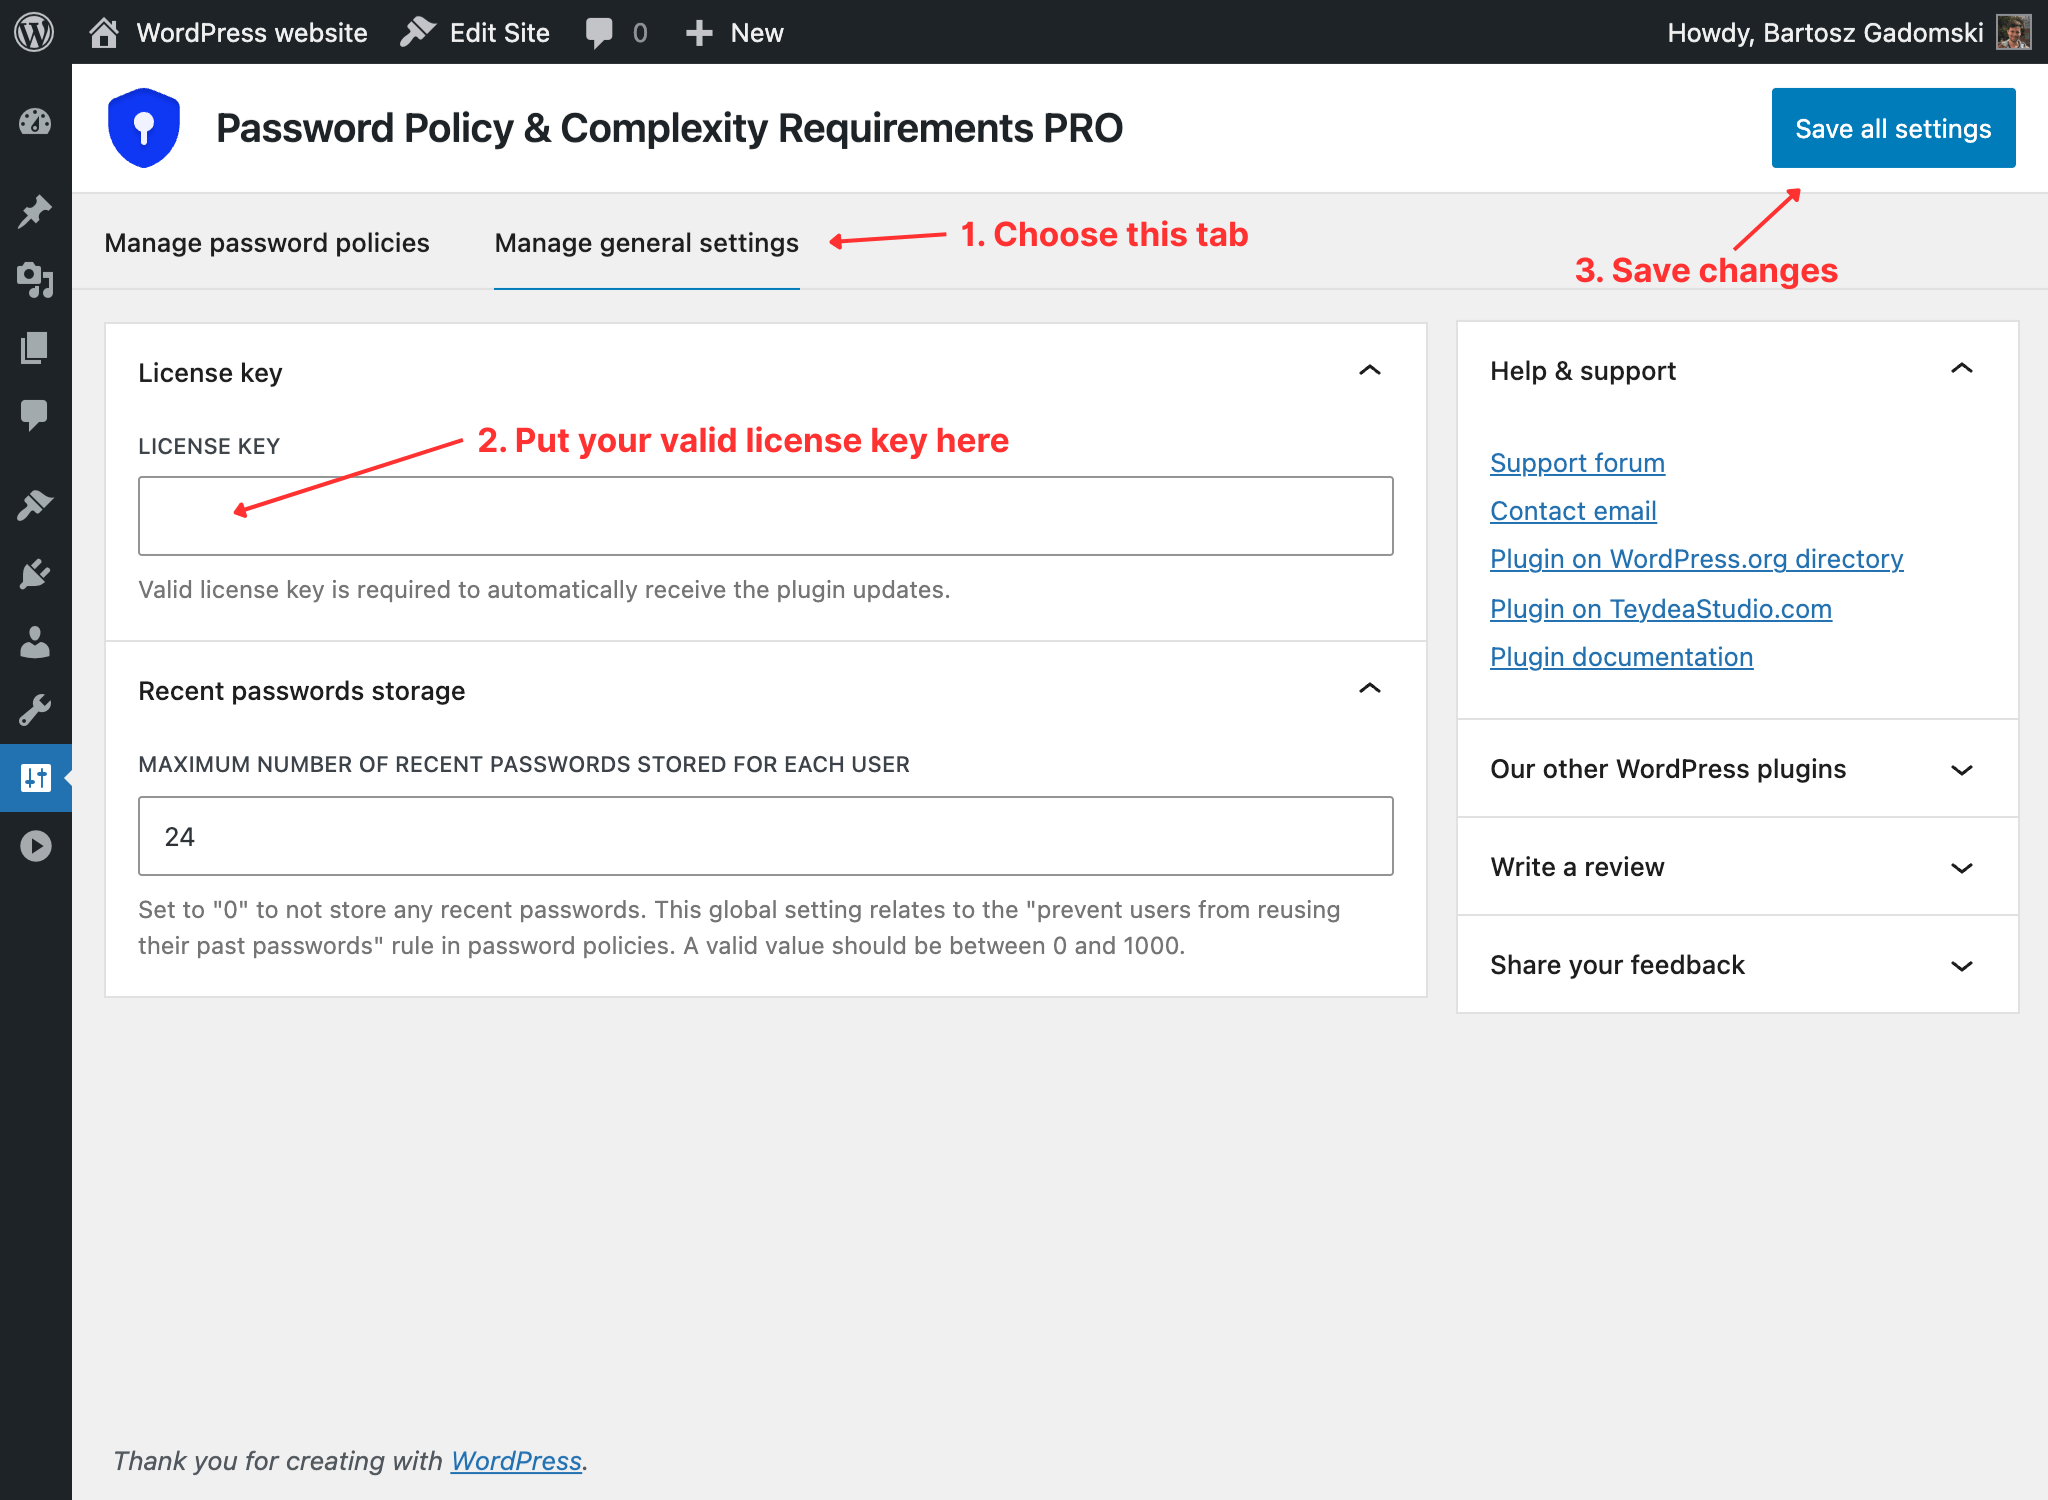Click the sidebar play-circle collapse icon

click(35, 846)
